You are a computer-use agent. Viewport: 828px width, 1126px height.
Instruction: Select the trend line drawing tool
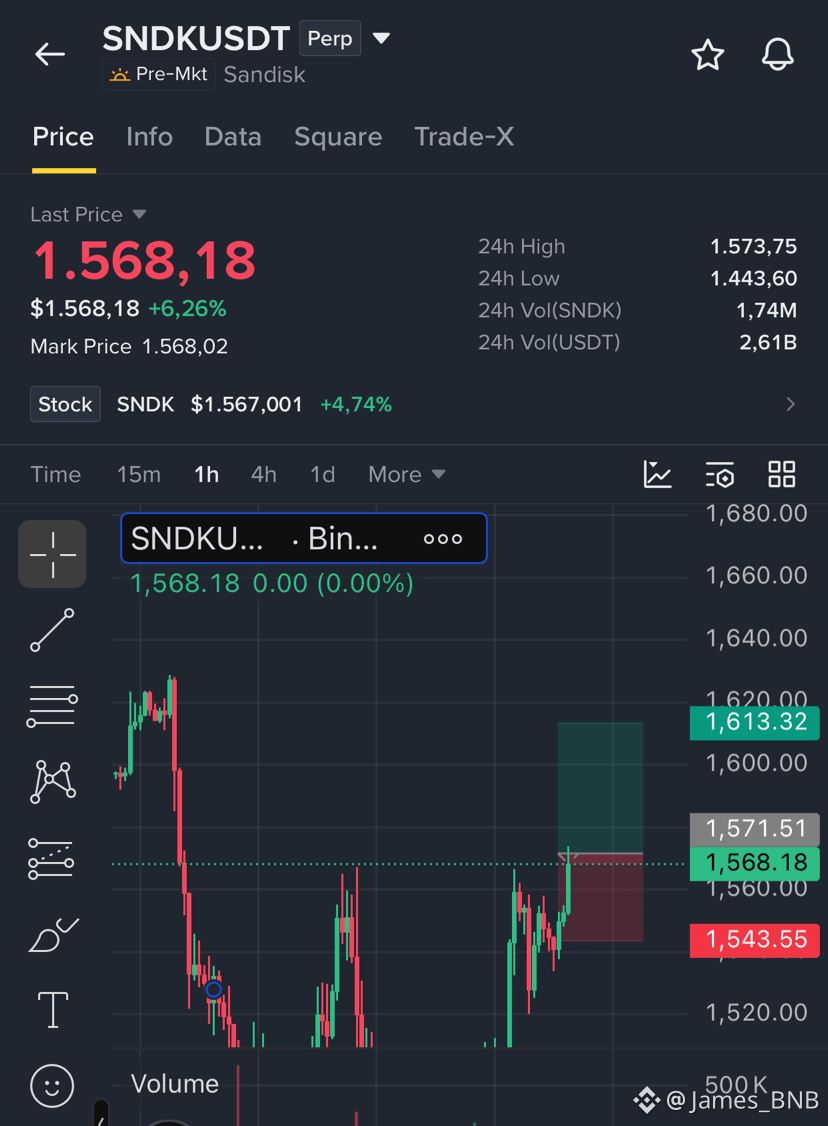(52, 630)
